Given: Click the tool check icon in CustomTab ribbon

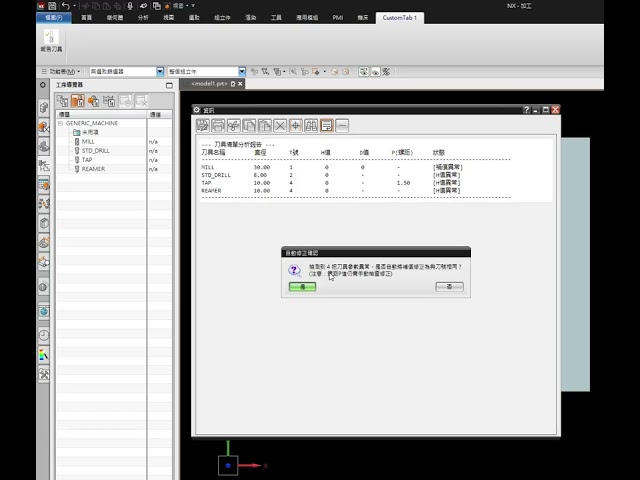Looking at the screenshot, I should (x=51, y=37).
